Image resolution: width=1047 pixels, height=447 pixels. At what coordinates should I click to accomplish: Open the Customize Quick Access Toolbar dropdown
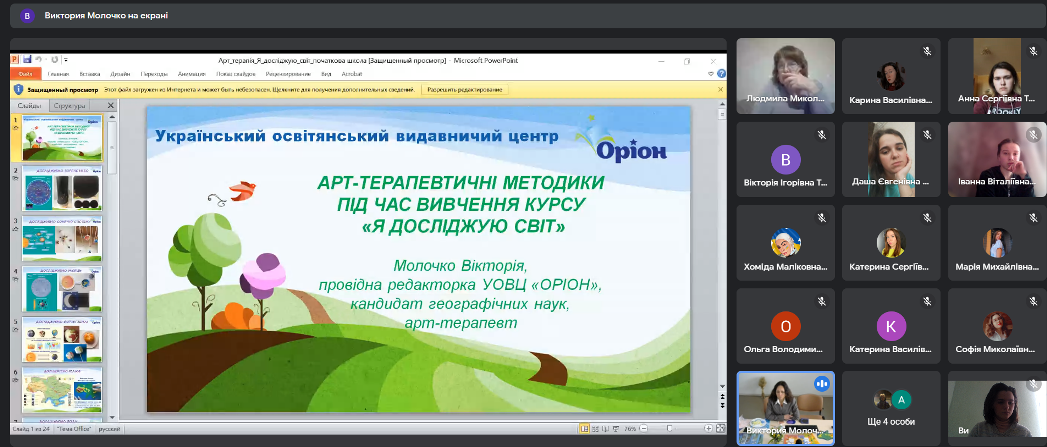click(x=66, y=60)
